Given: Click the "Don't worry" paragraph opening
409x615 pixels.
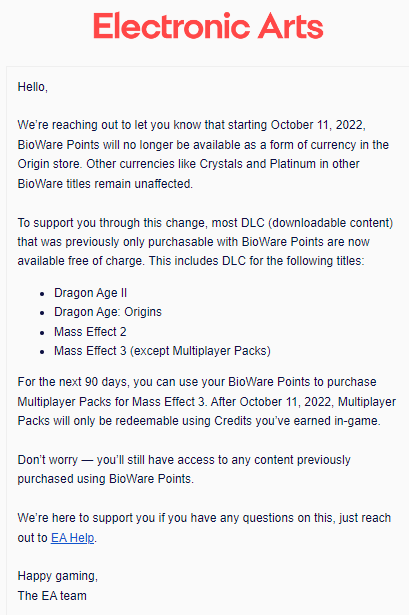Looking at the screenshot, I should point(47,460).
